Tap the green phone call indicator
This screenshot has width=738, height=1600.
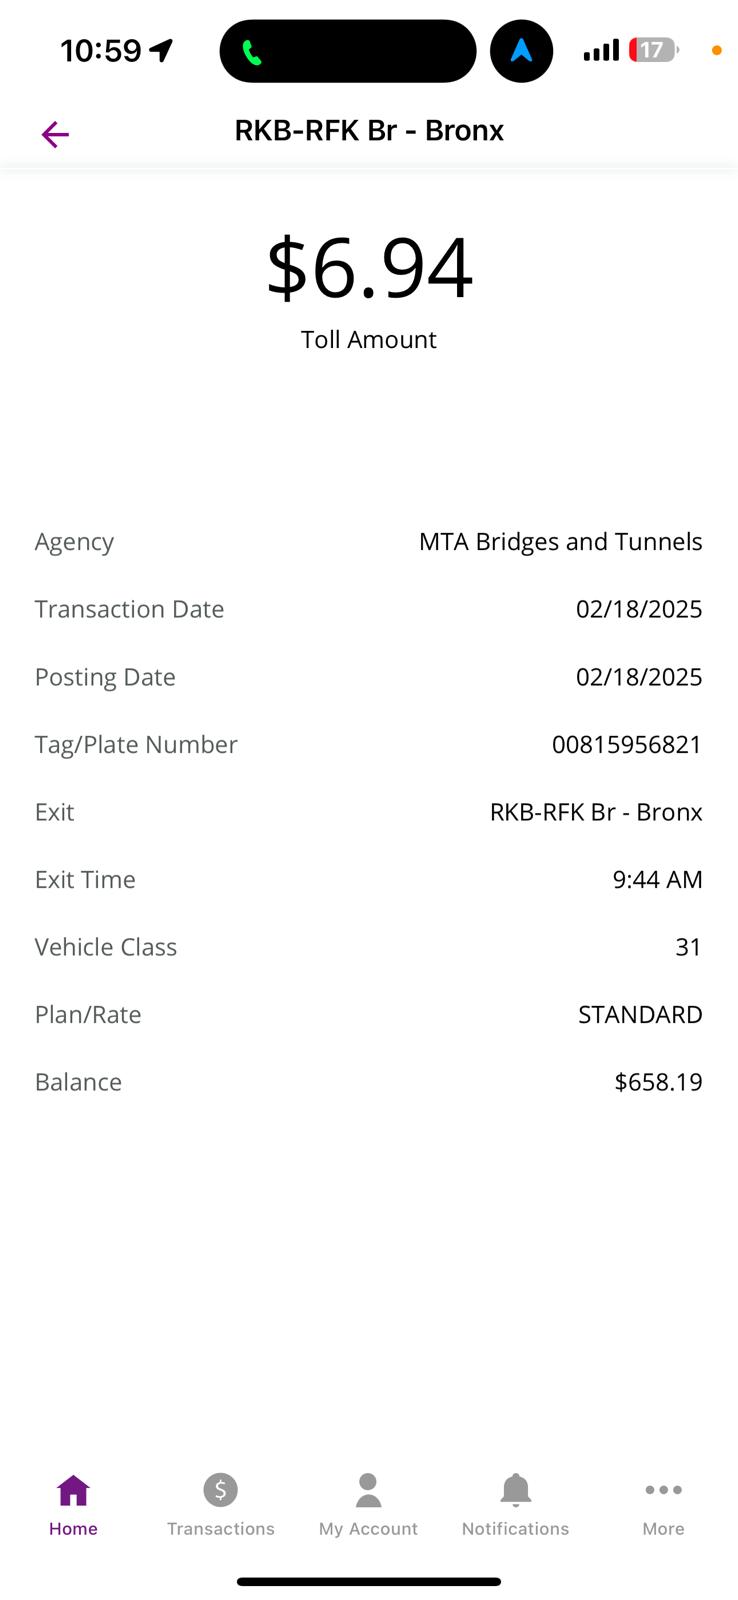click(252, 52)
